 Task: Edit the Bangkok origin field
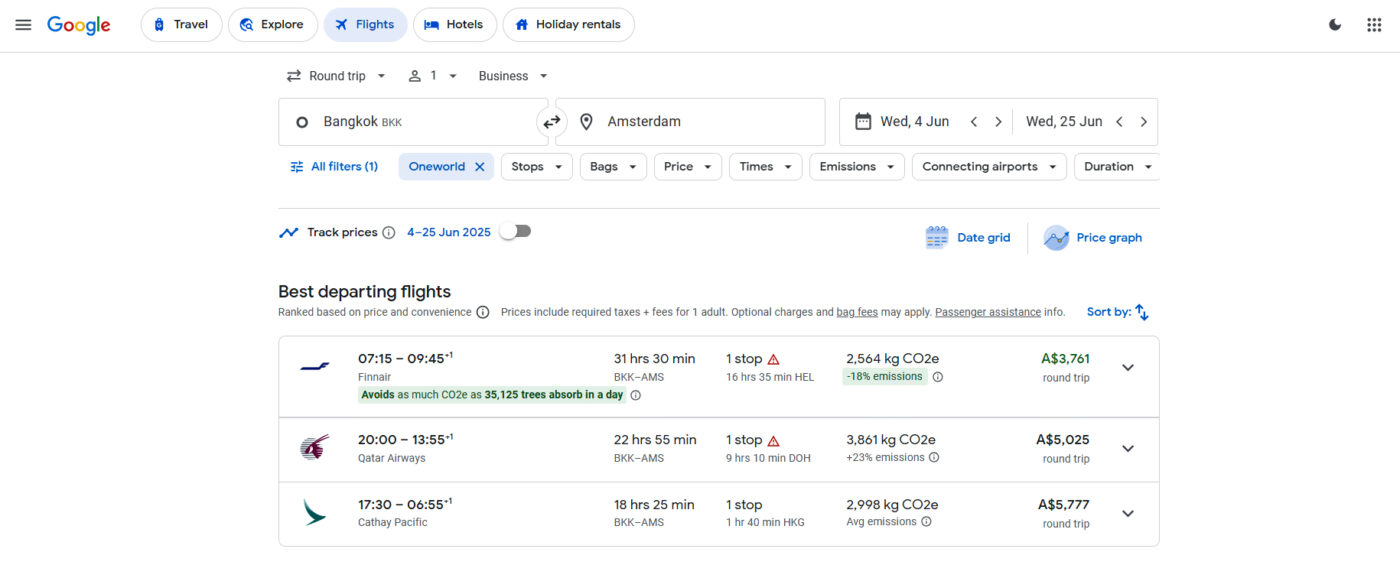[412, 122]
